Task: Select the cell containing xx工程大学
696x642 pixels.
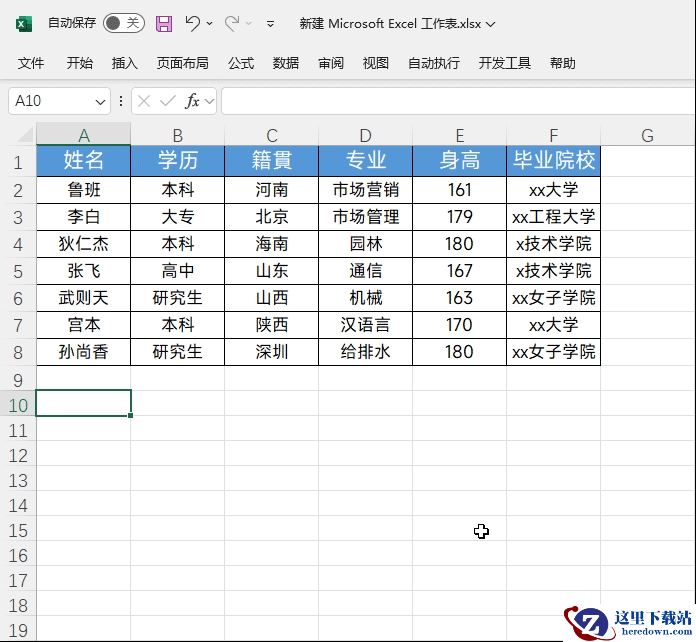Action: (554, 217)
